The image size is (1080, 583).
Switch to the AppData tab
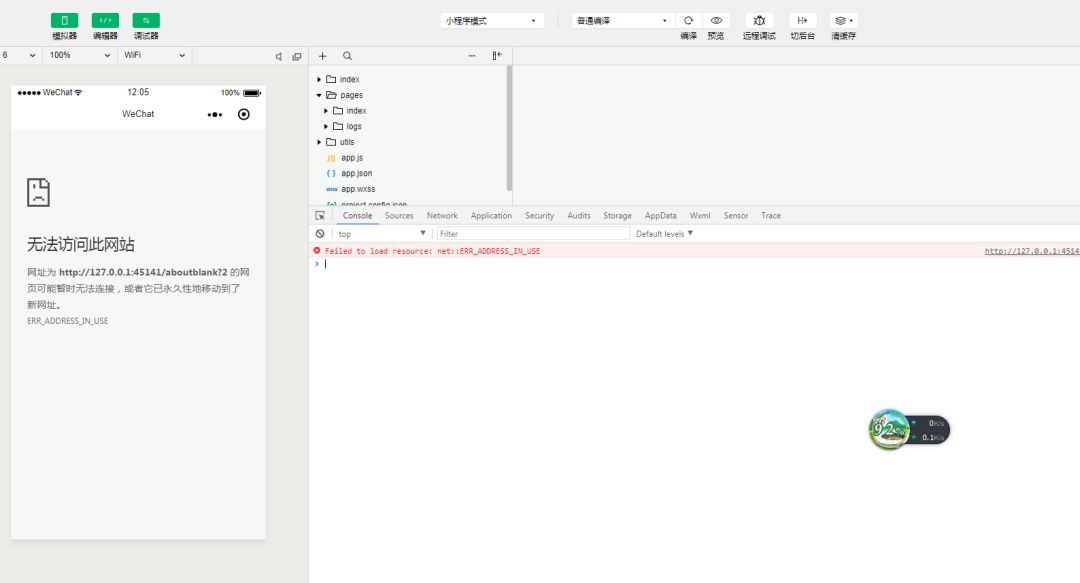click(x=661, y=216)
